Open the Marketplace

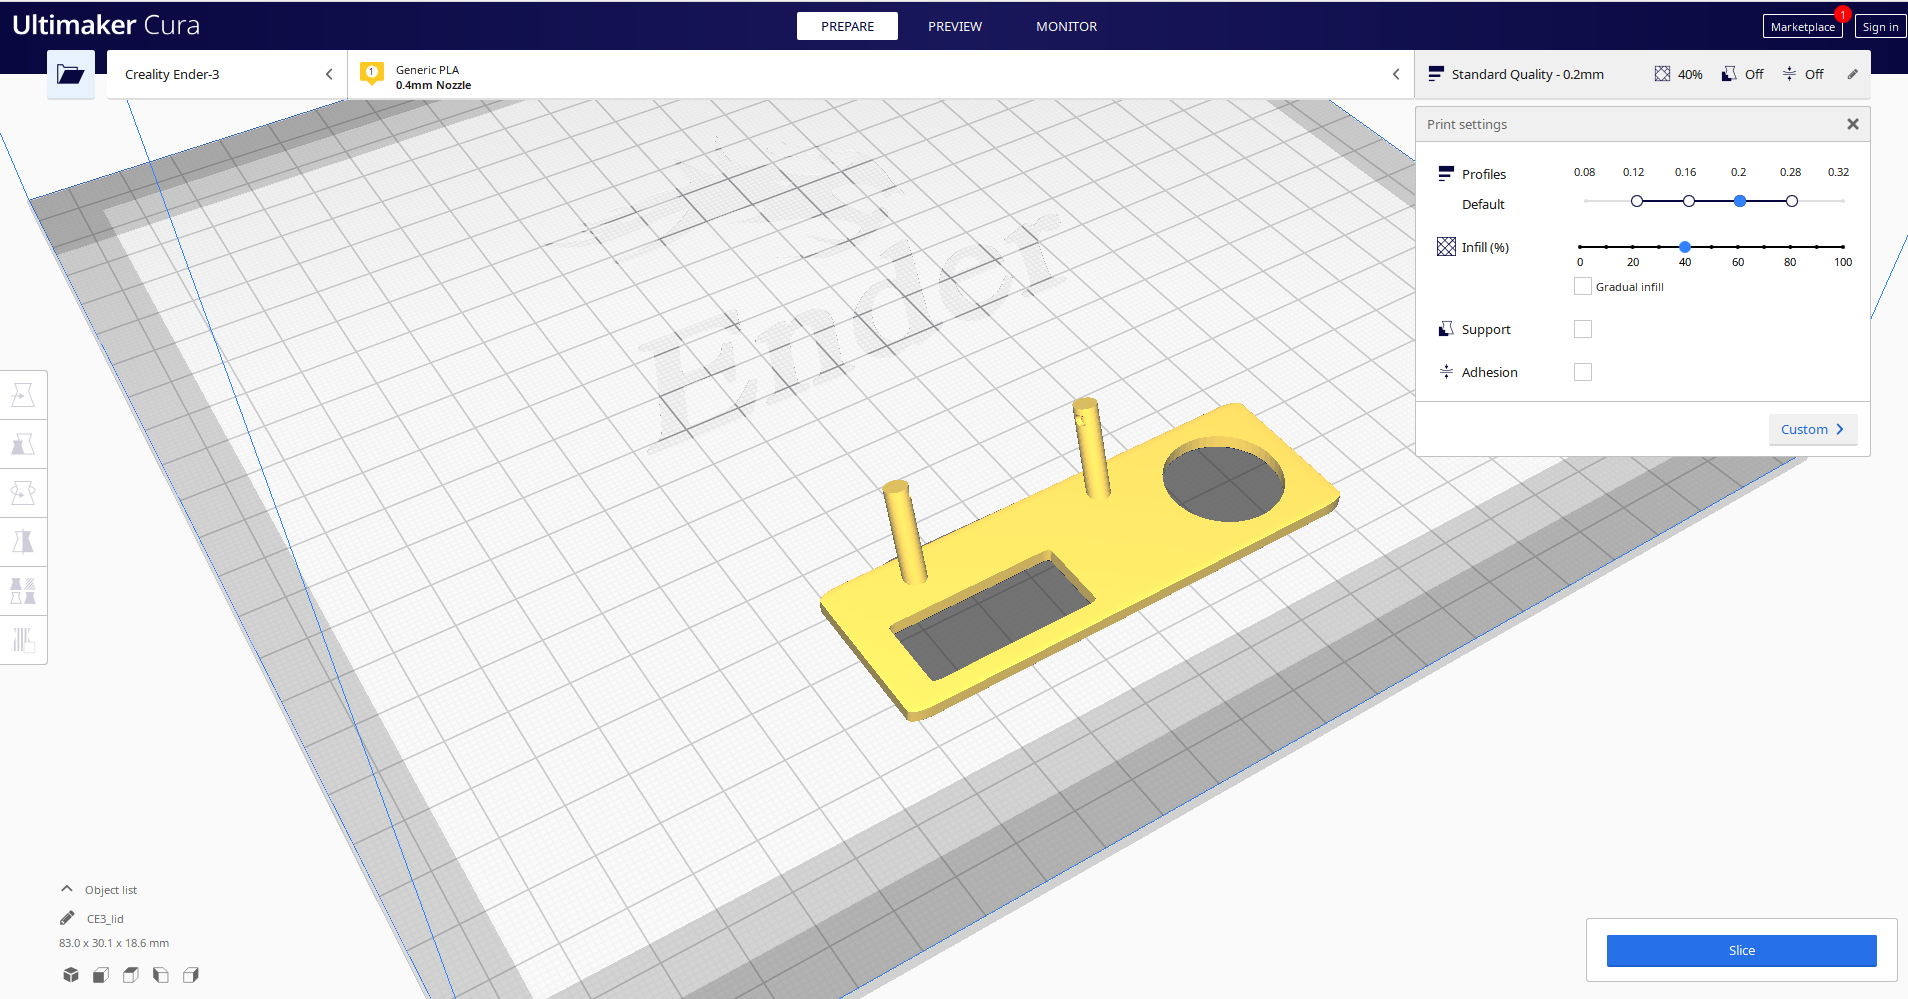(1802, 27)
